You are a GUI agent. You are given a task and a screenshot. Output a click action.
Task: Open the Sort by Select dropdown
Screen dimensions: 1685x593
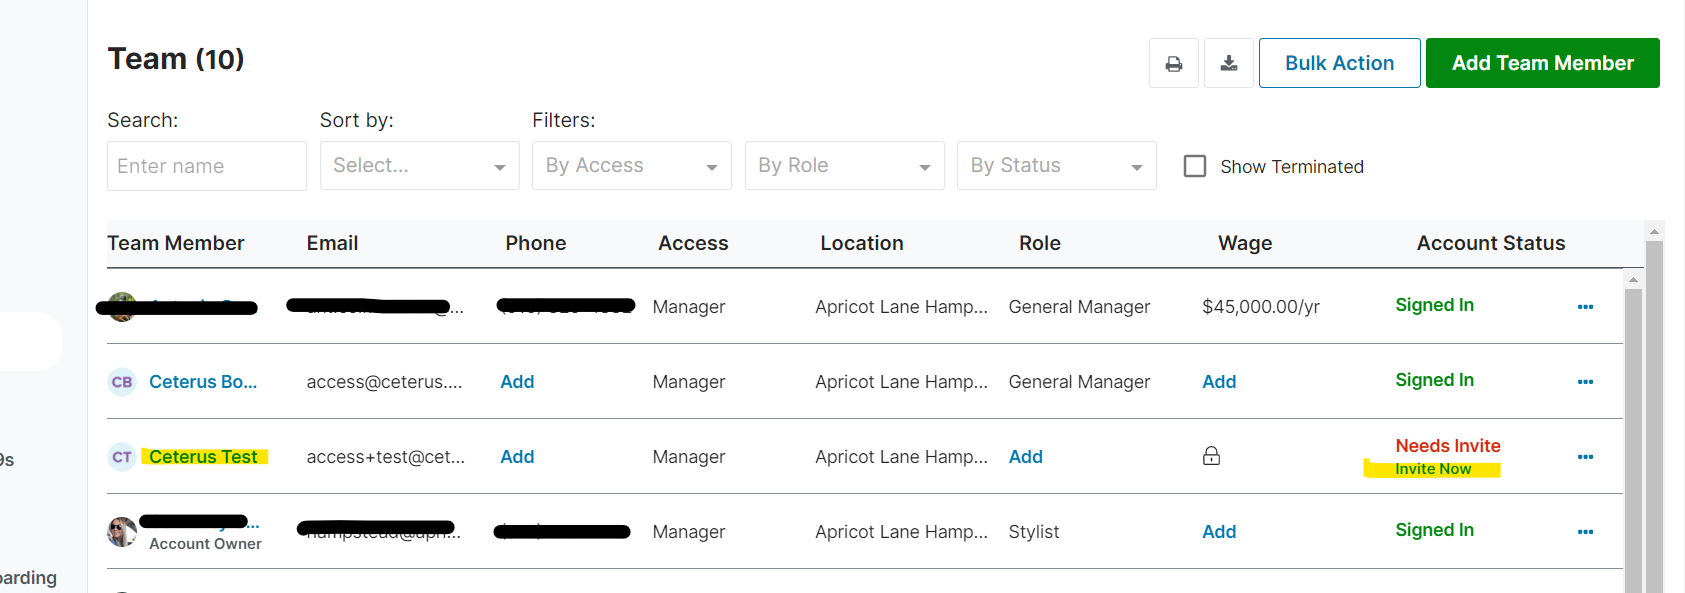click(420, 166)
